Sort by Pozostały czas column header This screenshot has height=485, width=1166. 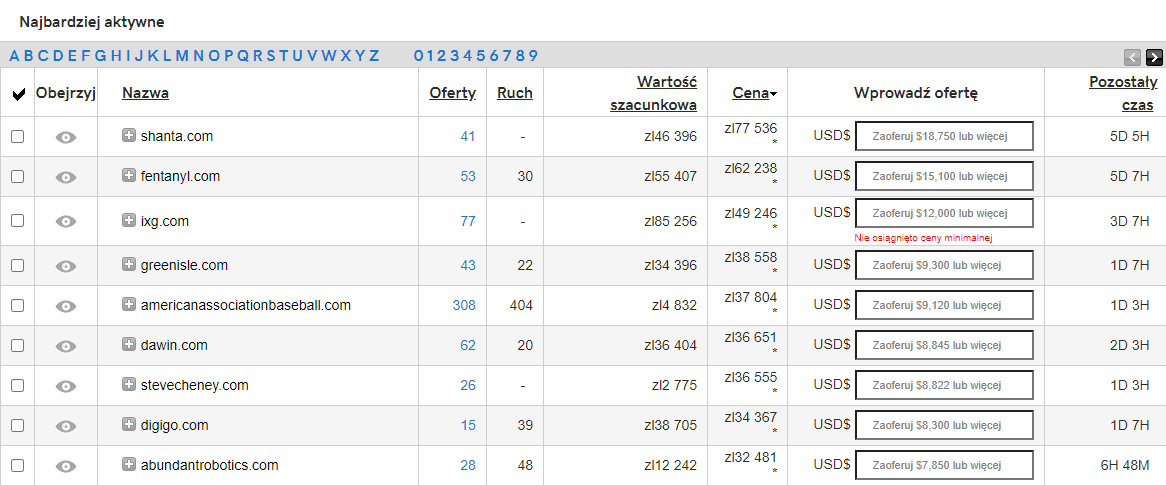[1121, 93]
